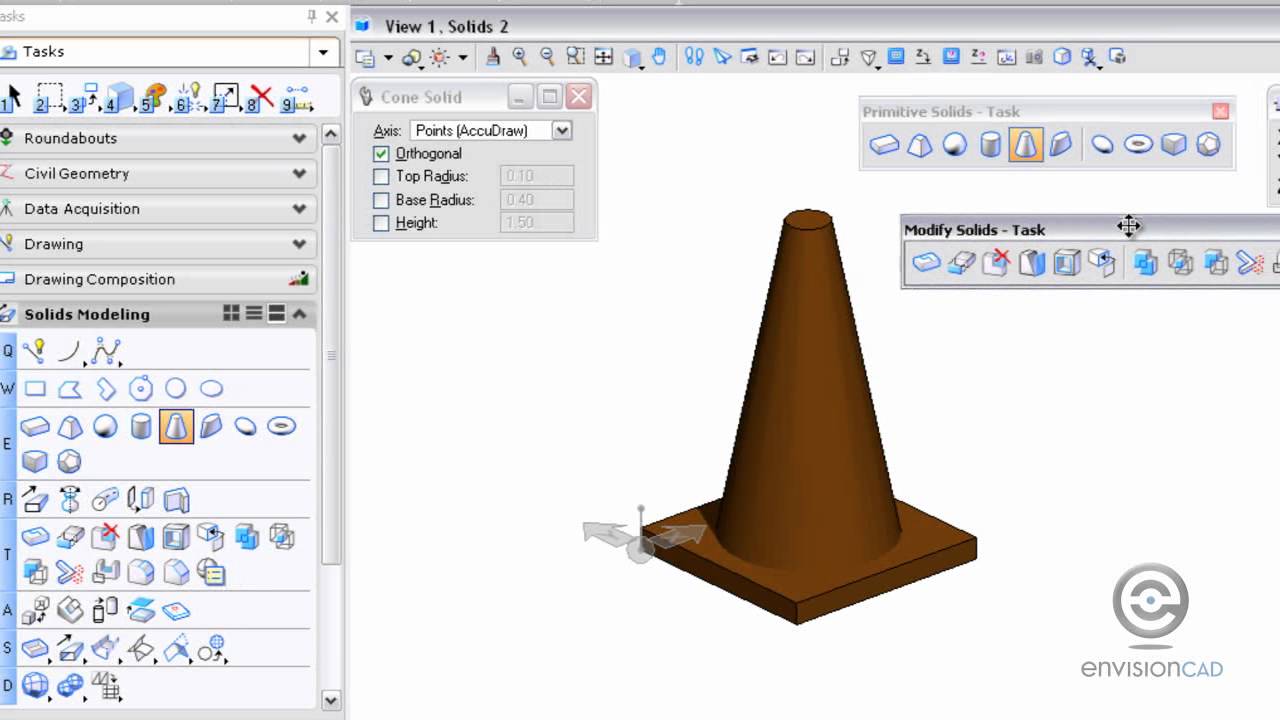Select the Shell Solid tool in row T

point(176,537)
